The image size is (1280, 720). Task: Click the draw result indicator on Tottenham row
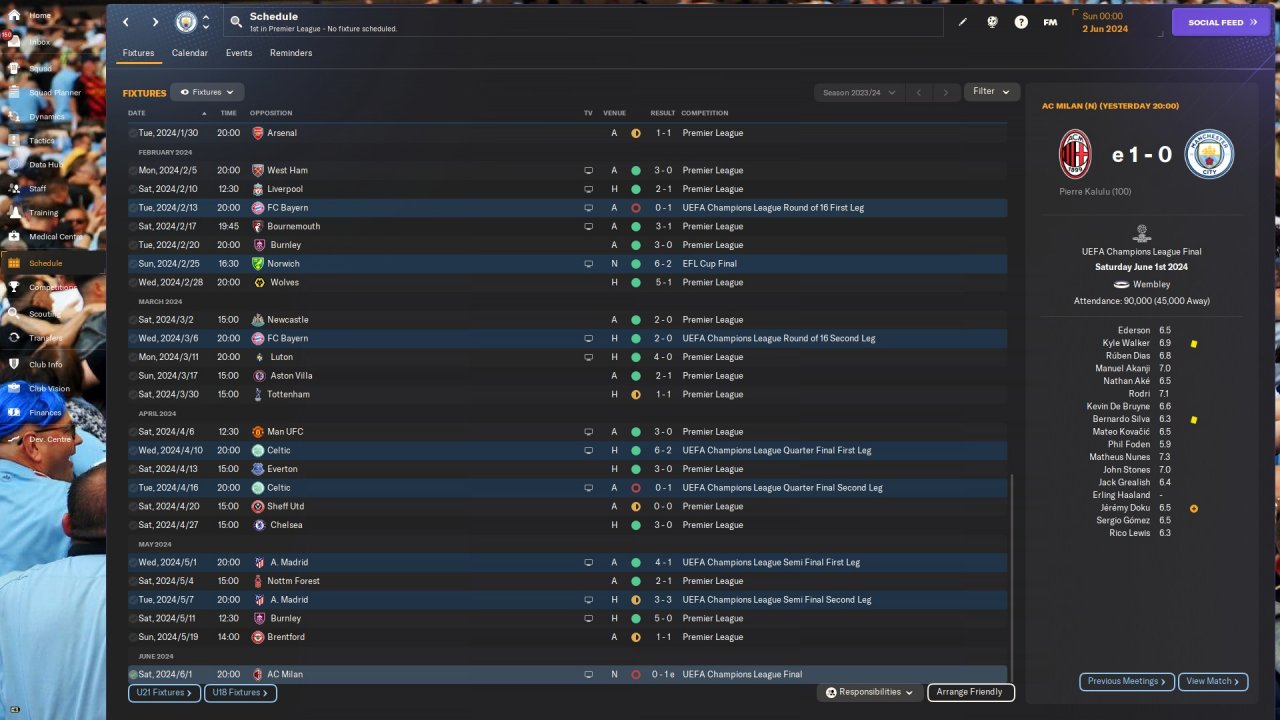coord(635,394)
